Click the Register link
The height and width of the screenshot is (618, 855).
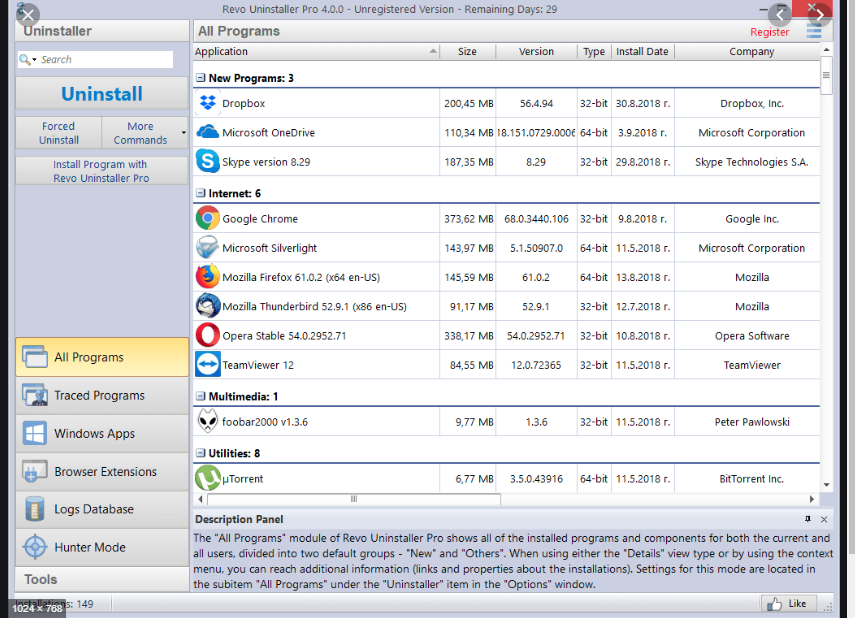[x=769, y=32]
